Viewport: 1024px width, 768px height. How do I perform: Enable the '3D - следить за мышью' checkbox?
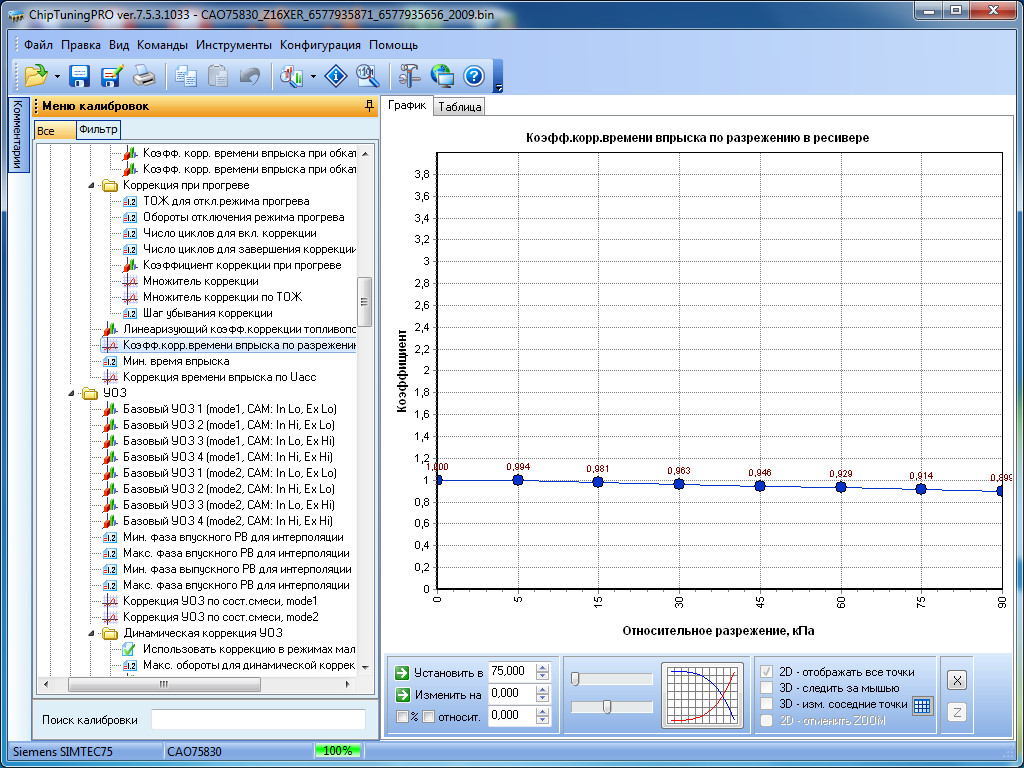click(x=767, y=688)
